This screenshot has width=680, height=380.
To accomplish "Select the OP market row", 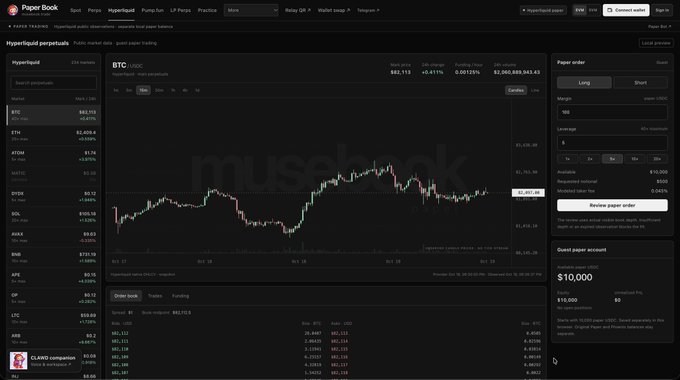I will pos(54,298).
